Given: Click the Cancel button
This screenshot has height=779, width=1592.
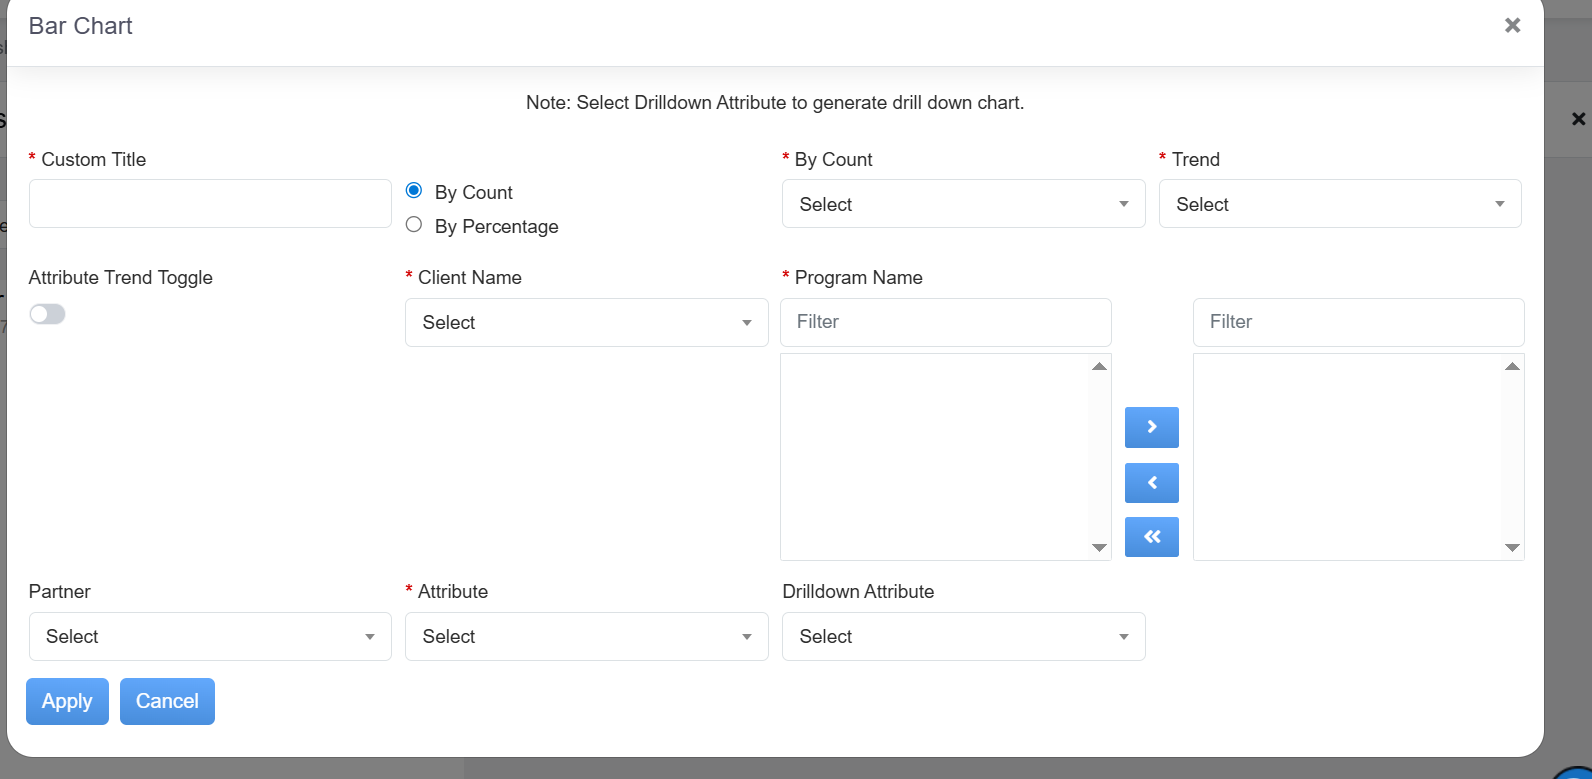Looking at the screenshot, I should coord(167,701).
